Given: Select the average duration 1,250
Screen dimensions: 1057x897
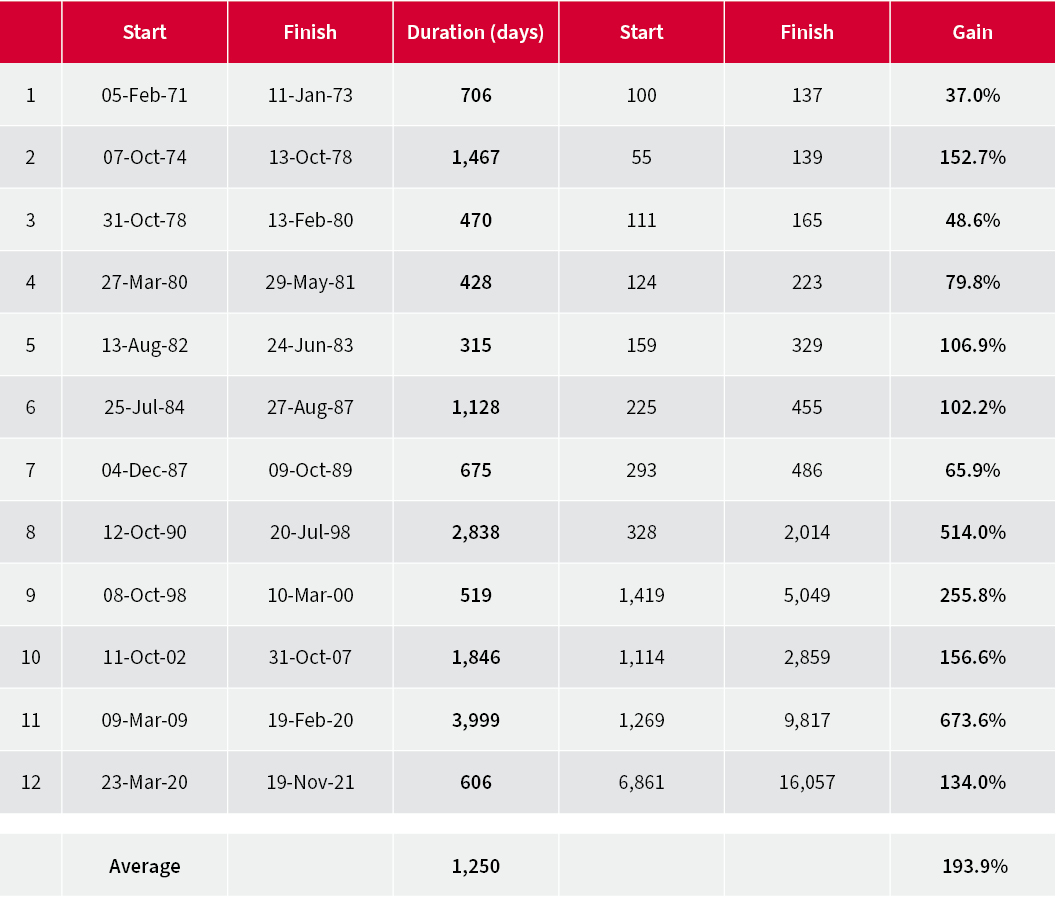Looking at the screenshot, I should point(475,866).
